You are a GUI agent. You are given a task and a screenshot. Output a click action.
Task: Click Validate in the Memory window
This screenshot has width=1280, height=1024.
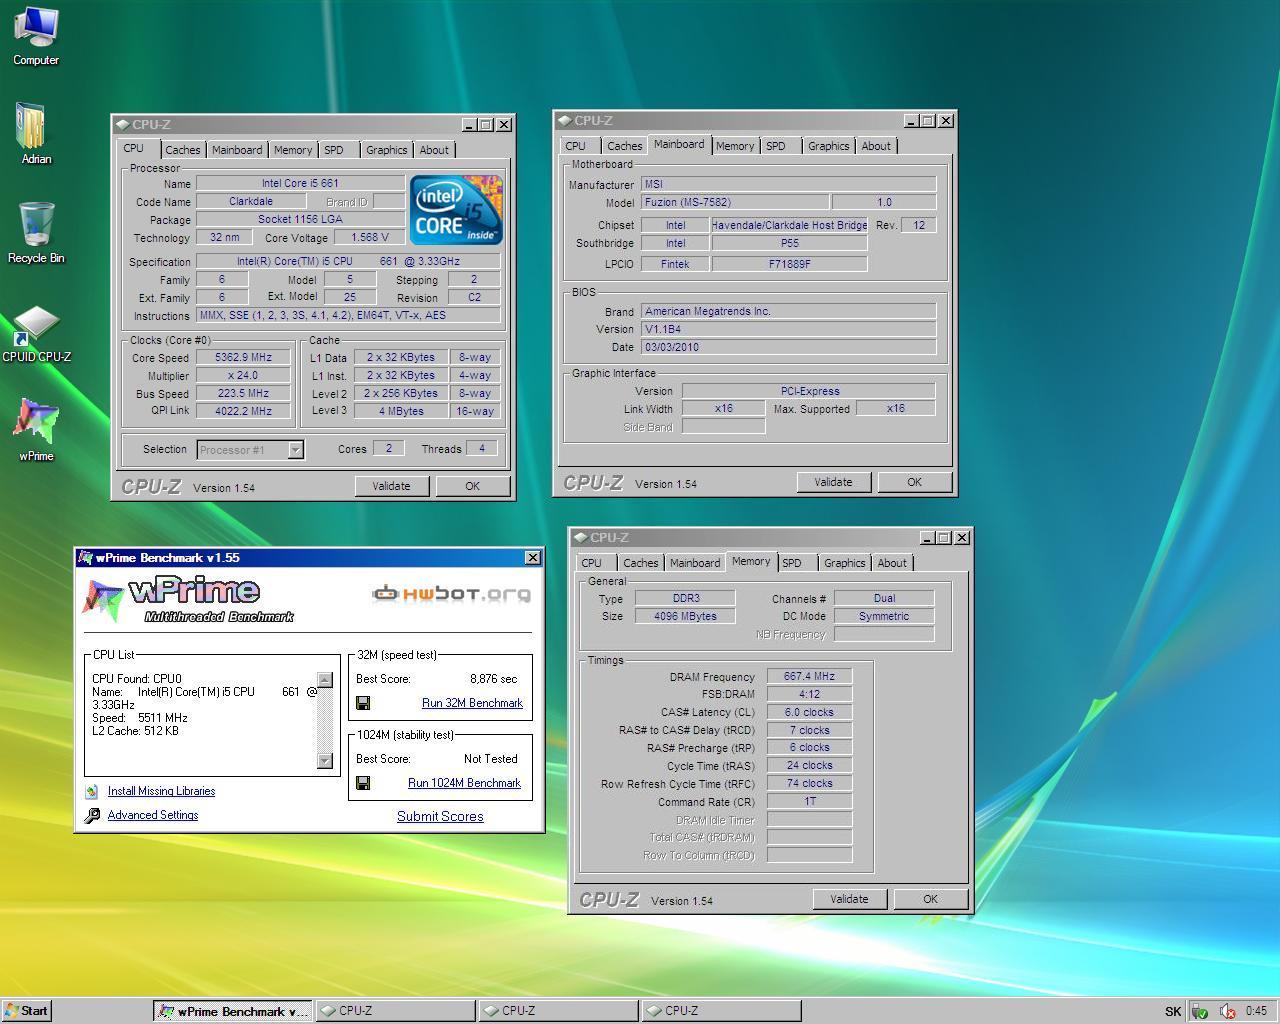pyautogui.click(x=849, y=899)
